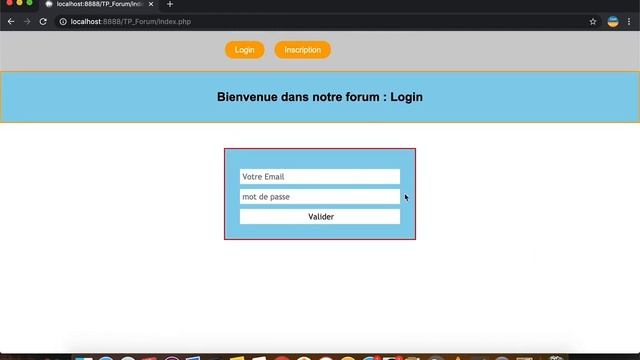Open the Chrome profile avatar
Screen dimensions: 640x360
(x=613, y=22)
